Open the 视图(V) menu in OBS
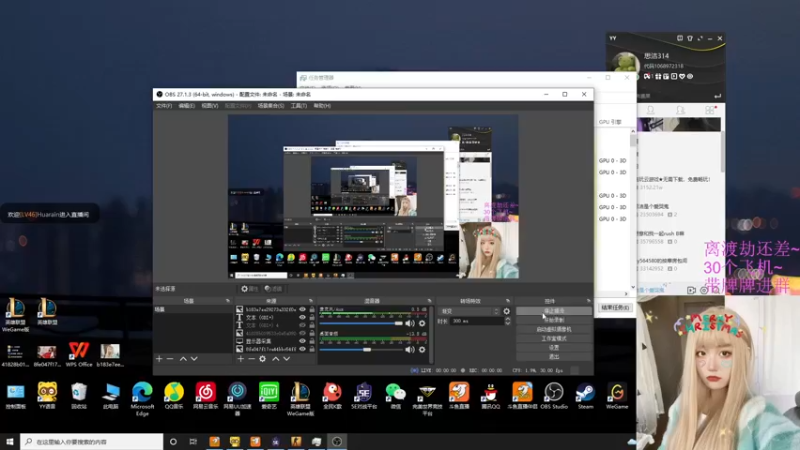Viewport: 800px width, 450px height. (x=210, y=106)
